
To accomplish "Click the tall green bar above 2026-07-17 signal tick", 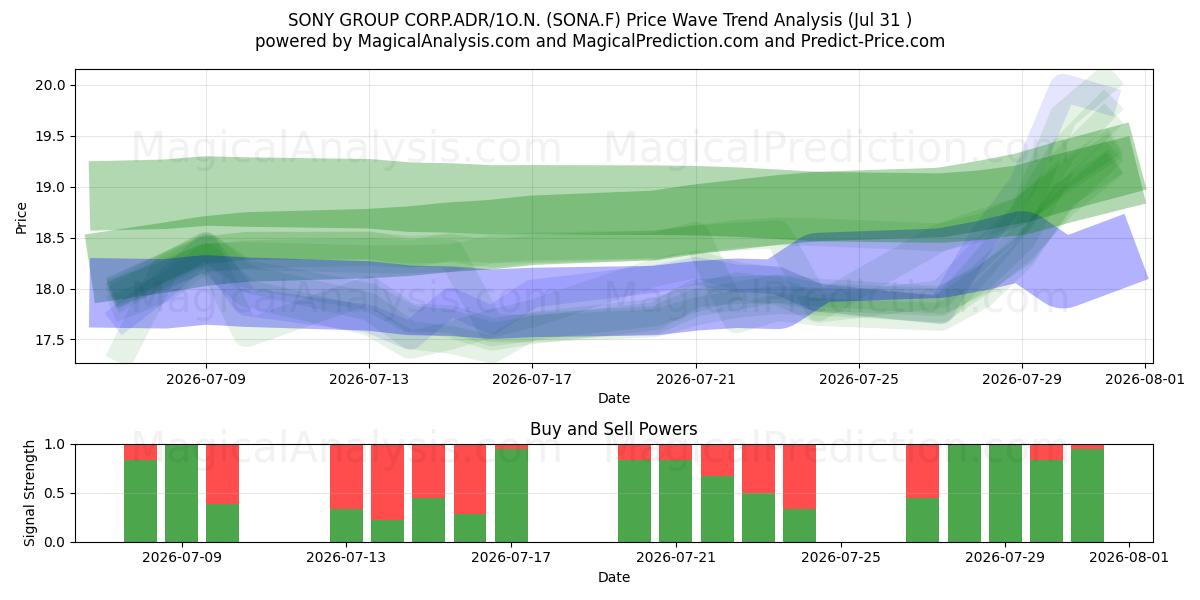I will (511, 495).
